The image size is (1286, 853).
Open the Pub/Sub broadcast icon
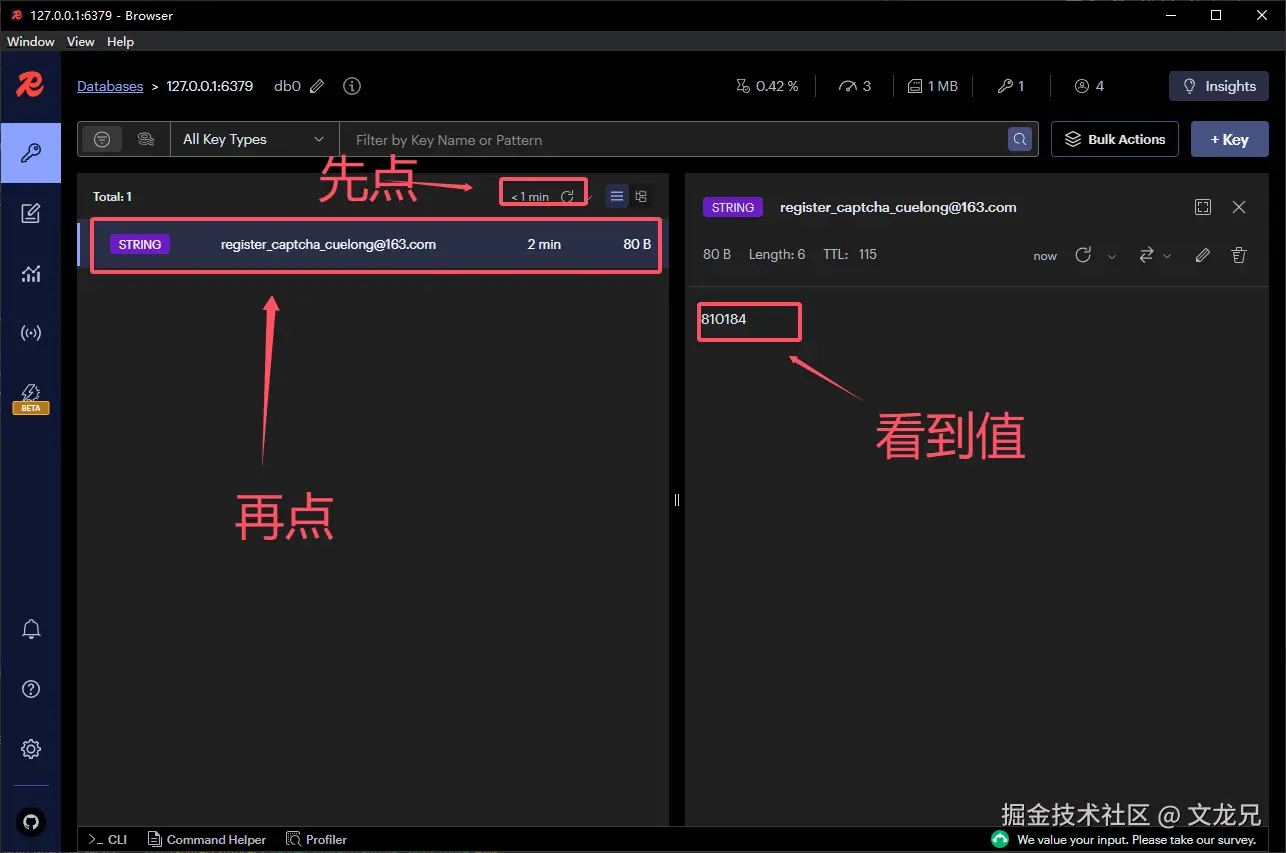pyautogui.click(x=30, y=333)
